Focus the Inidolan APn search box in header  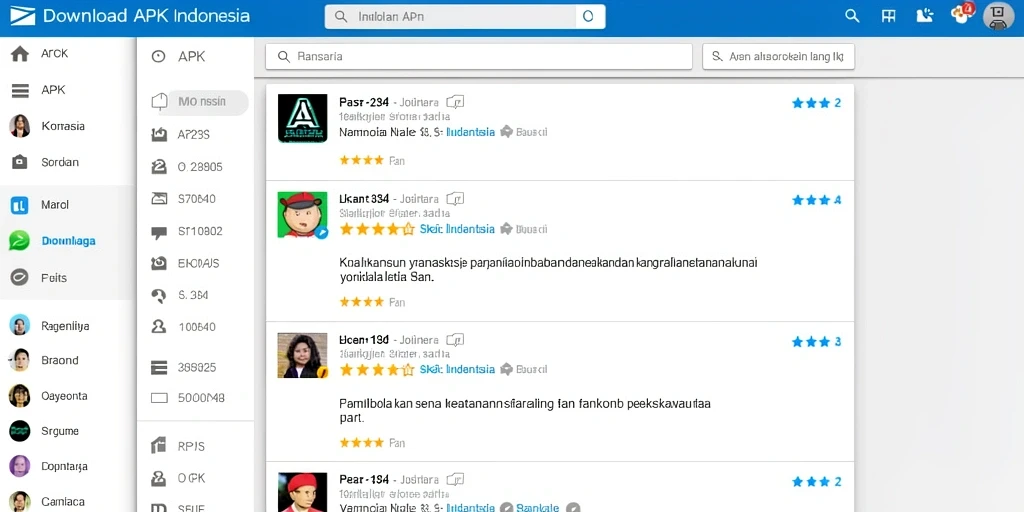465,17
